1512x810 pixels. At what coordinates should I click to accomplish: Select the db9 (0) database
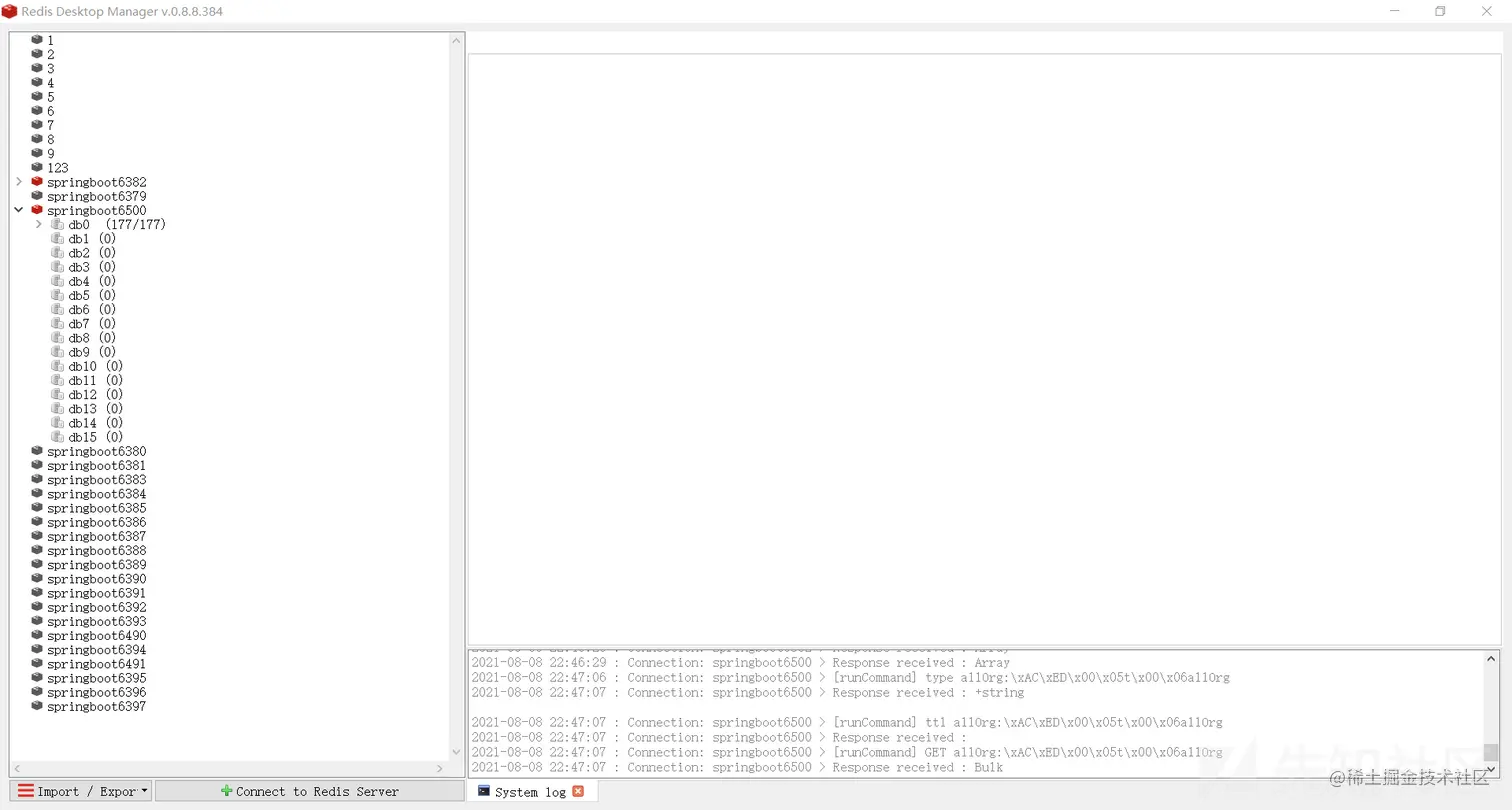(x=92, y=352)
